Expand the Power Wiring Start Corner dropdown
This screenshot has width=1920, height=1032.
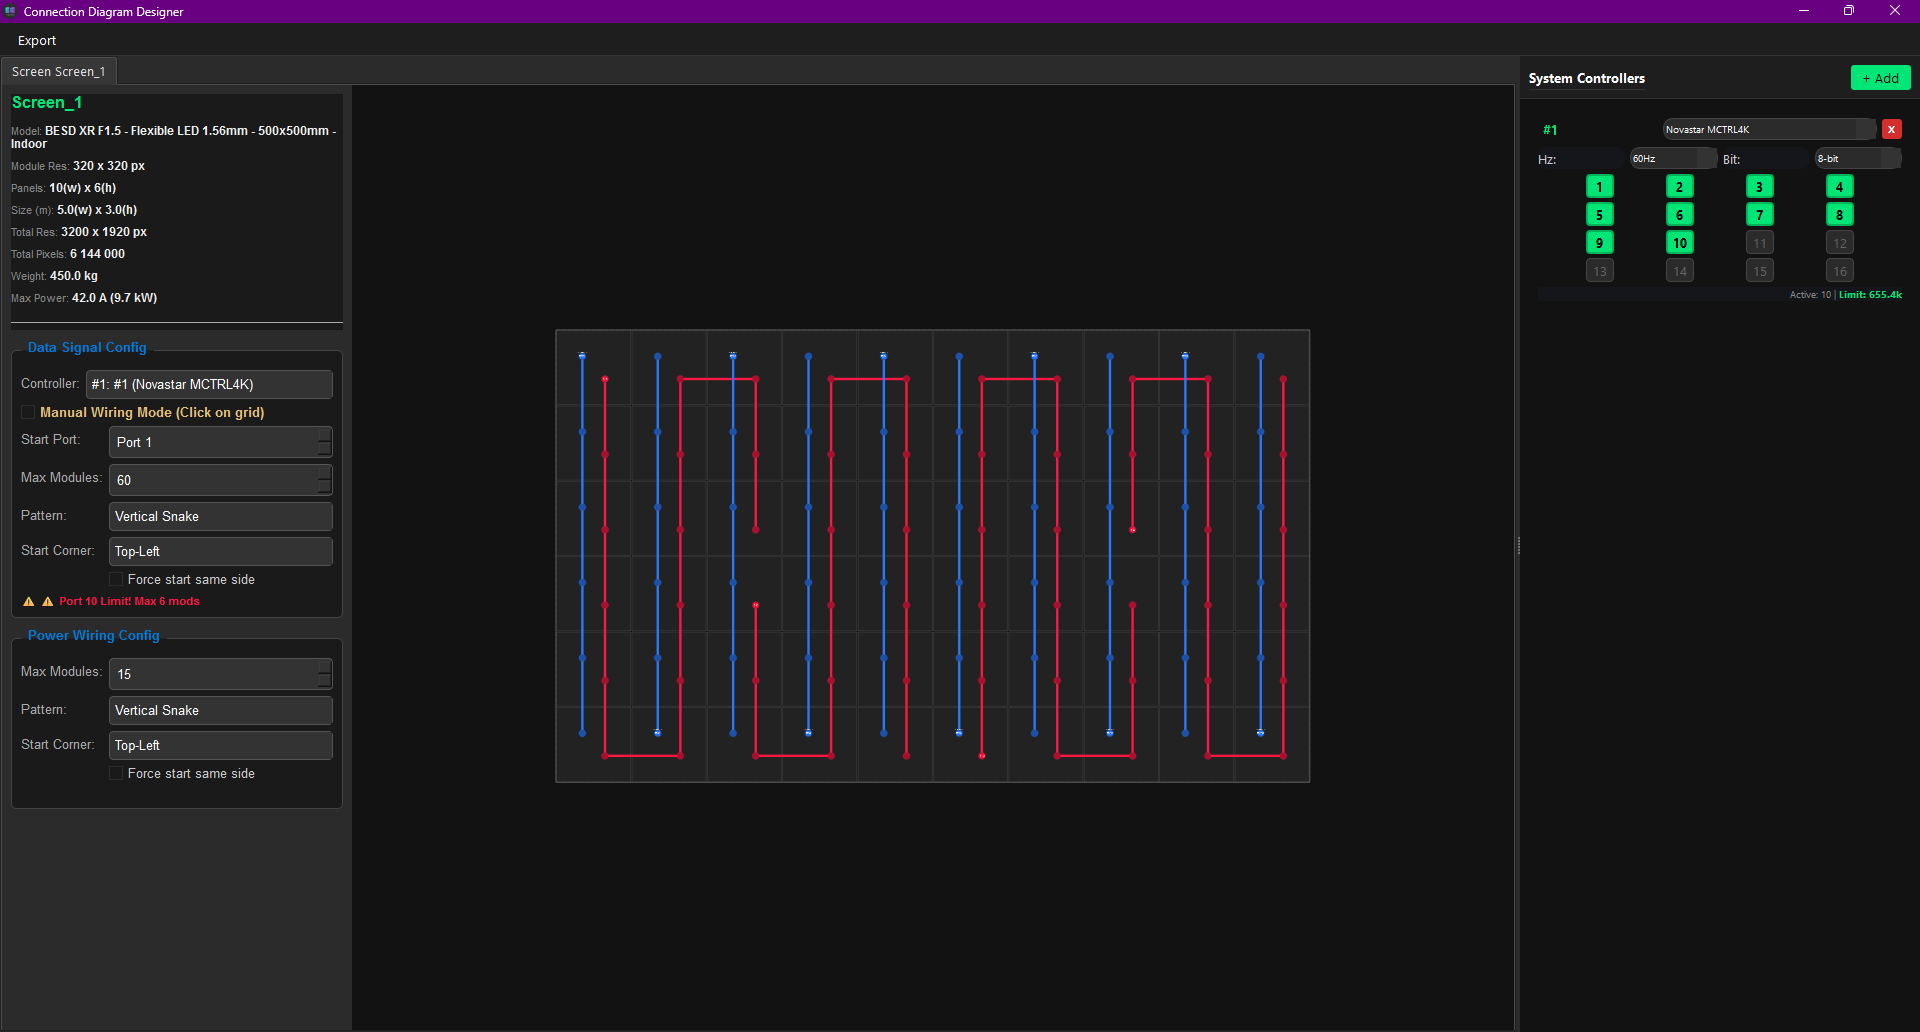[220, 745]
